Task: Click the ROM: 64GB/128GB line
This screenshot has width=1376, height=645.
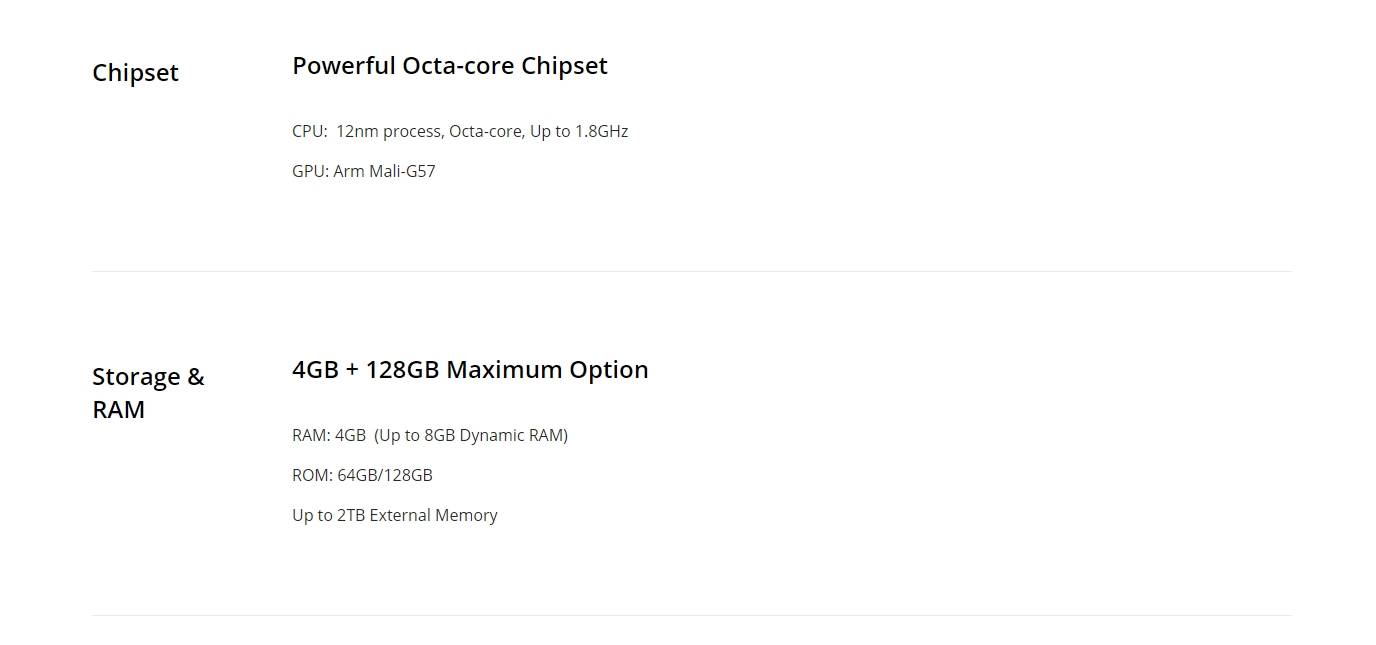Action: (x=362, y=475)
